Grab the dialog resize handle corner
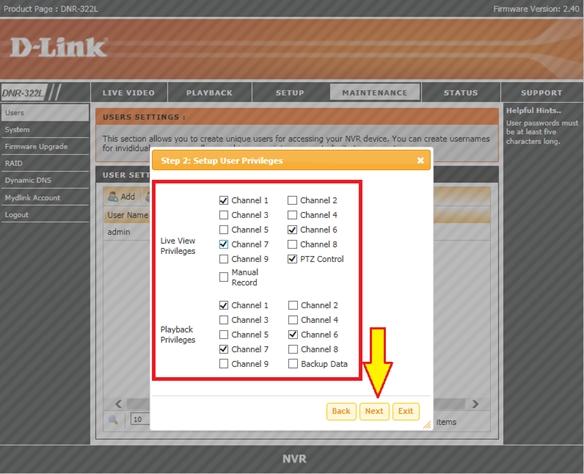Viewport: 584px width, 474px height. pyautogui.click(x=427, y=424)
